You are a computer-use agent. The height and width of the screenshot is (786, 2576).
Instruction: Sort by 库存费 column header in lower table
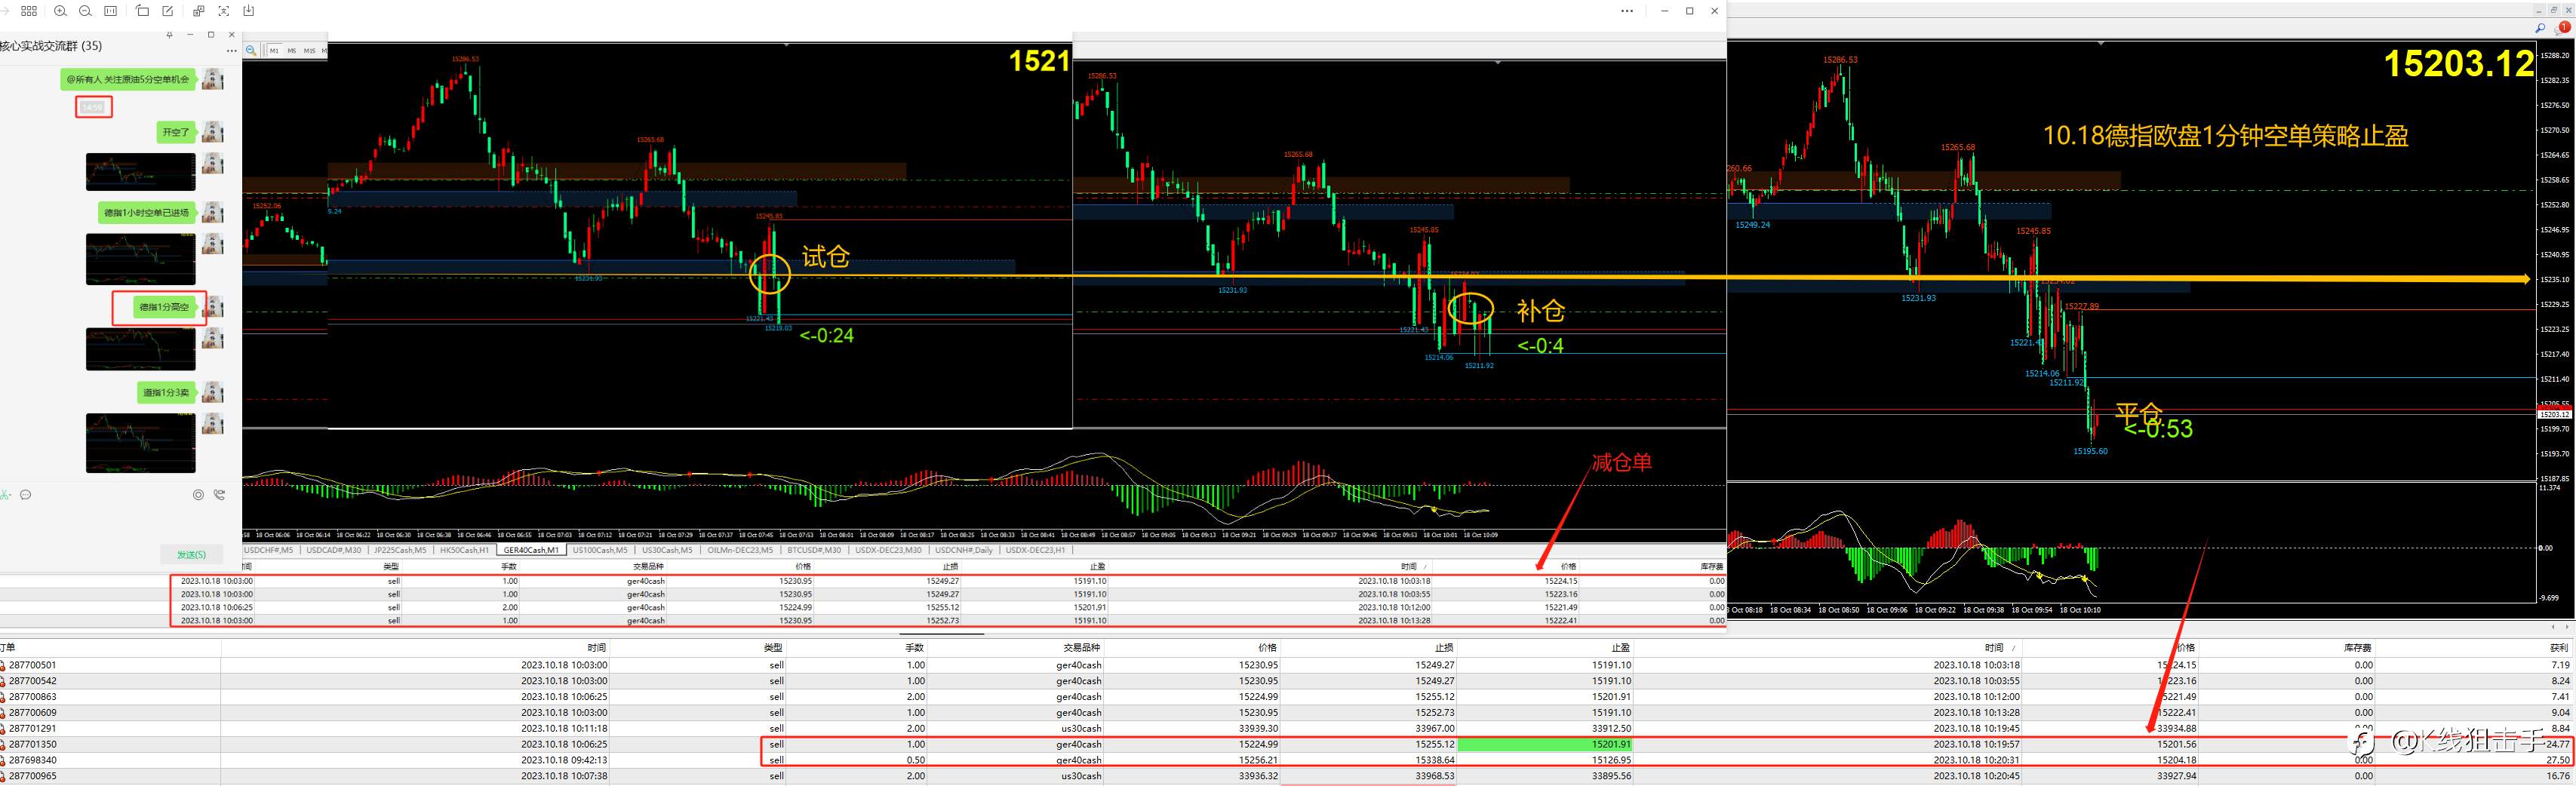2357,647
